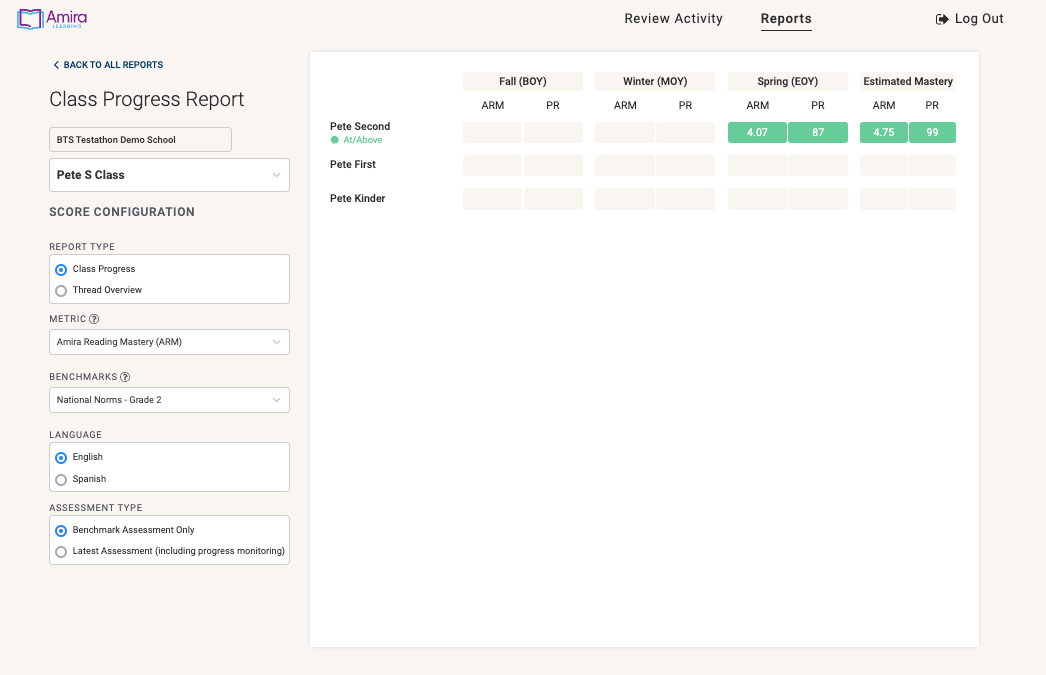Click Pete Second's Spring ARM score 4.07
The height and width of the screenshot is (675, 1046).
pyautogui.click(x=757, y=131)
